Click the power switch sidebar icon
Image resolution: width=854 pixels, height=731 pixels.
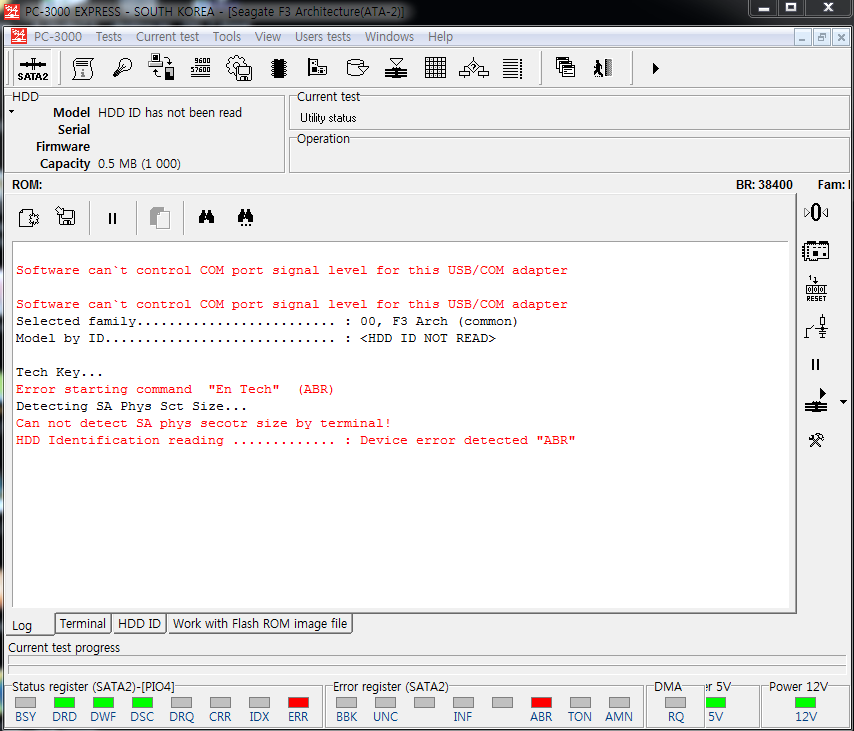point(816,327)
